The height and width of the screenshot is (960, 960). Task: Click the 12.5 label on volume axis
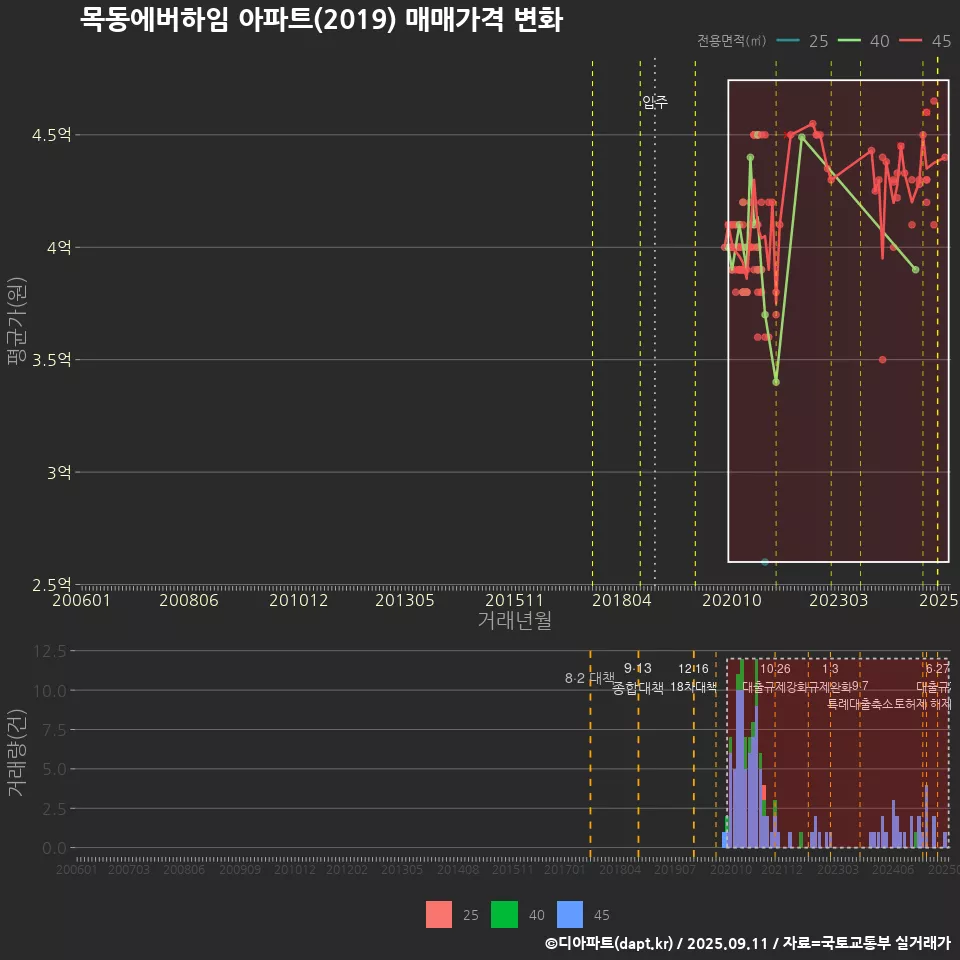(x=50, y=651)
